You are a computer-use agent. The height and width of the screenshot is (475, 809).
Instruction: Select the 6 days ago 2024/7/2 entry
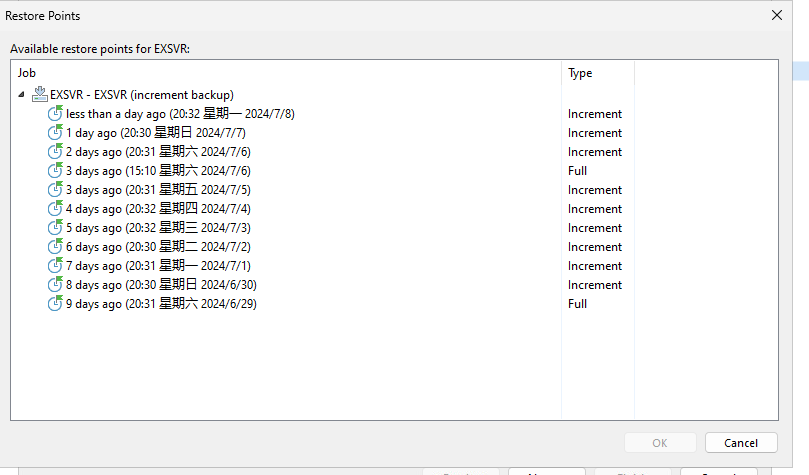pyautogui.click(x=158, y=247)
